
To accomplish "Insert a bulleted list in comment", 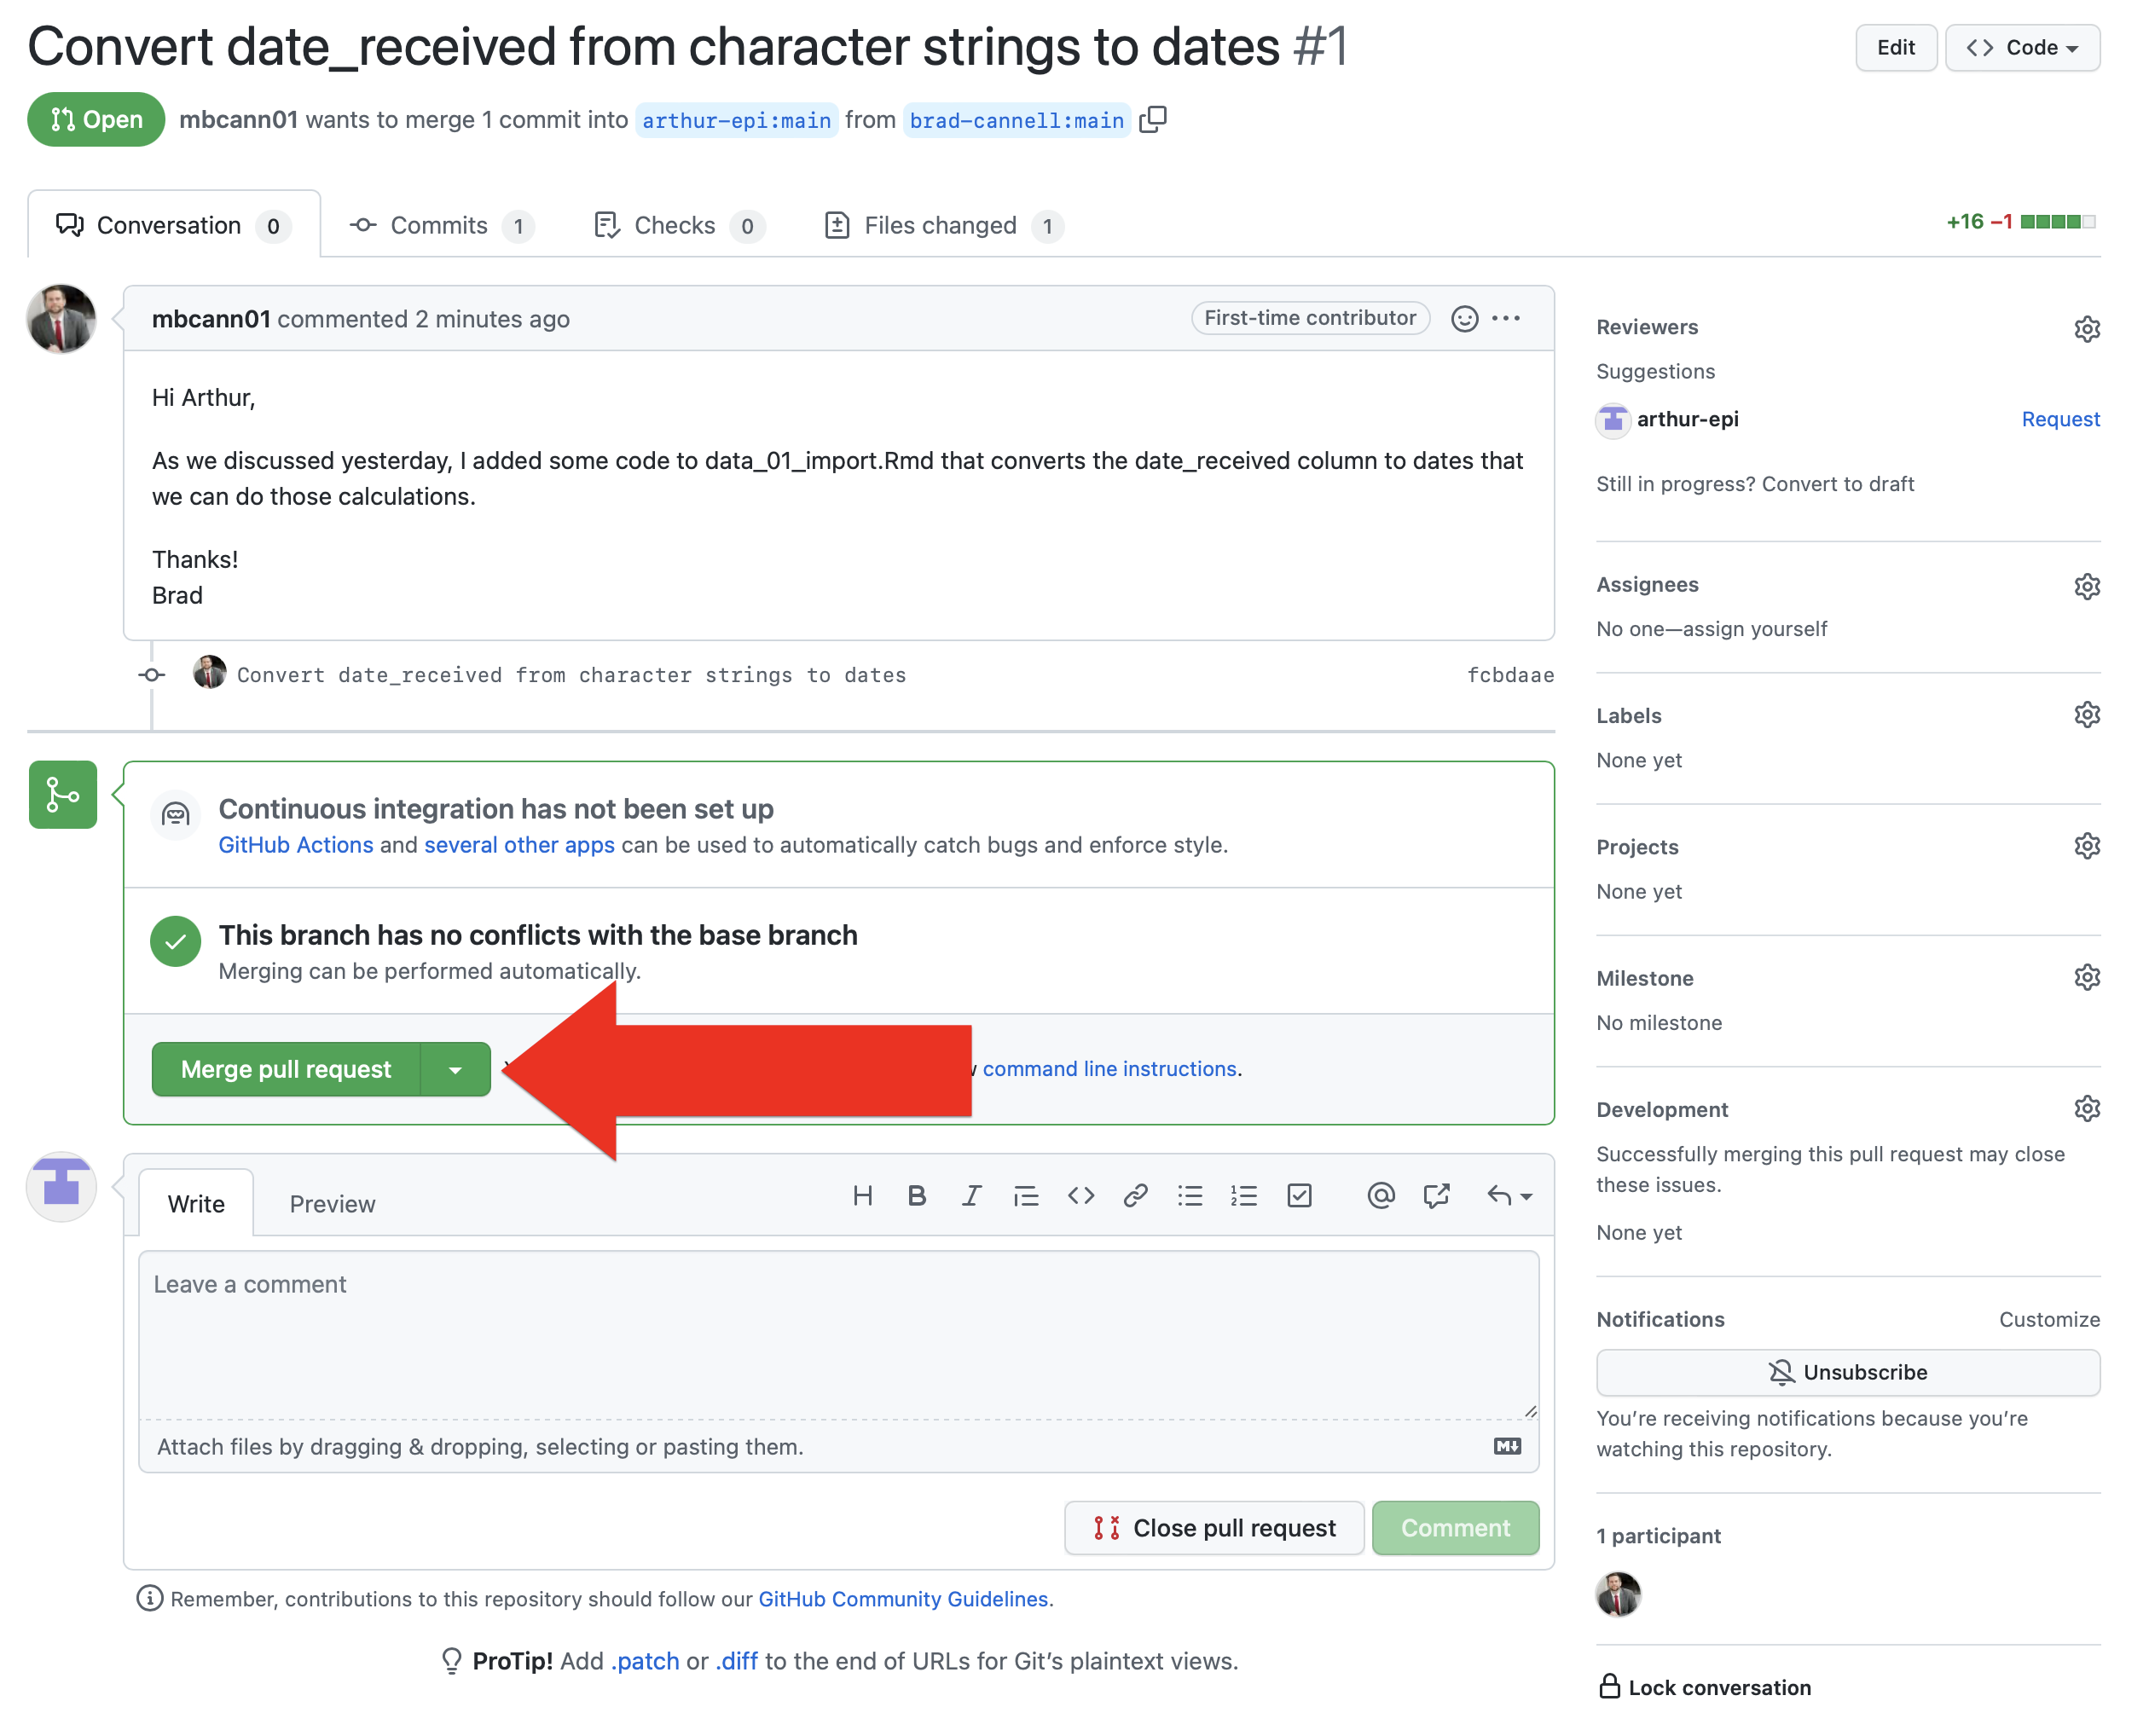I will click(x=1189, y=1195).
